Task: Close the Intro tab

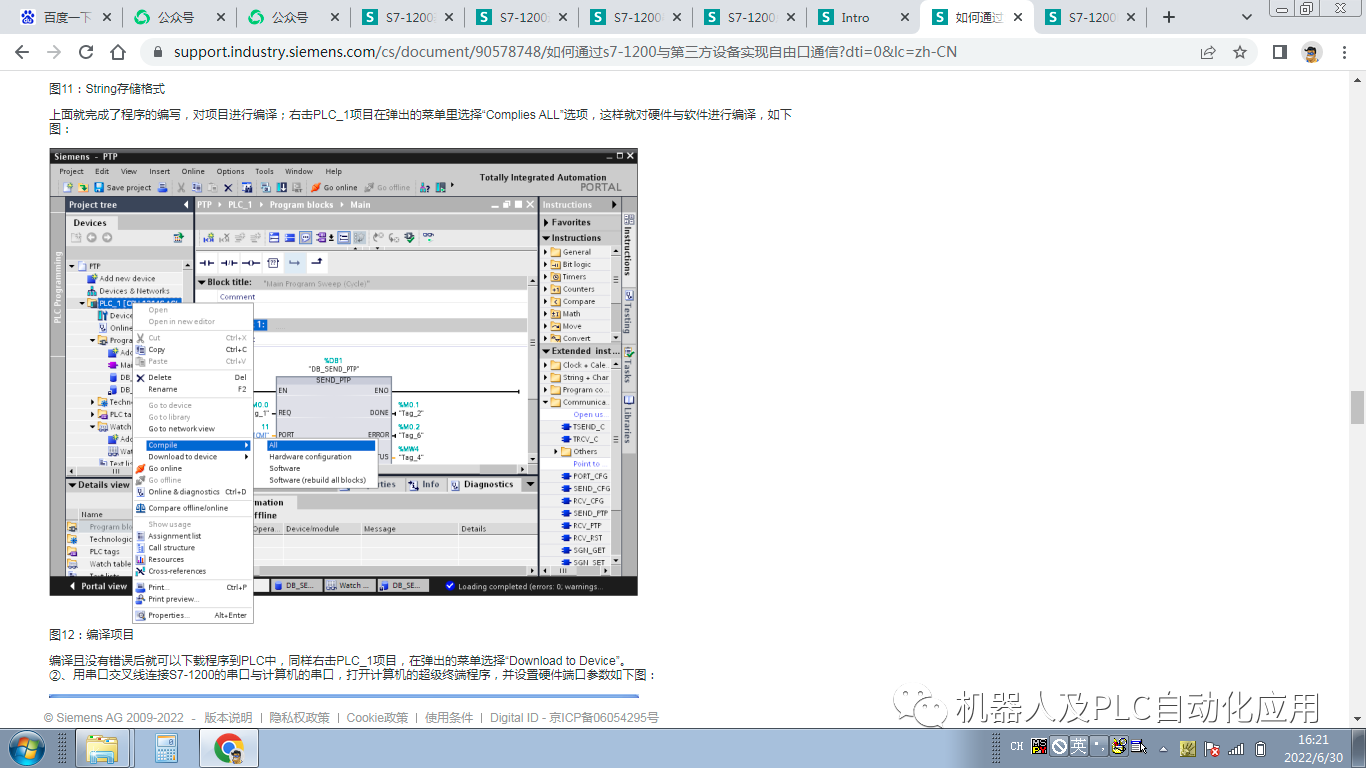Action: coord(904,17)
